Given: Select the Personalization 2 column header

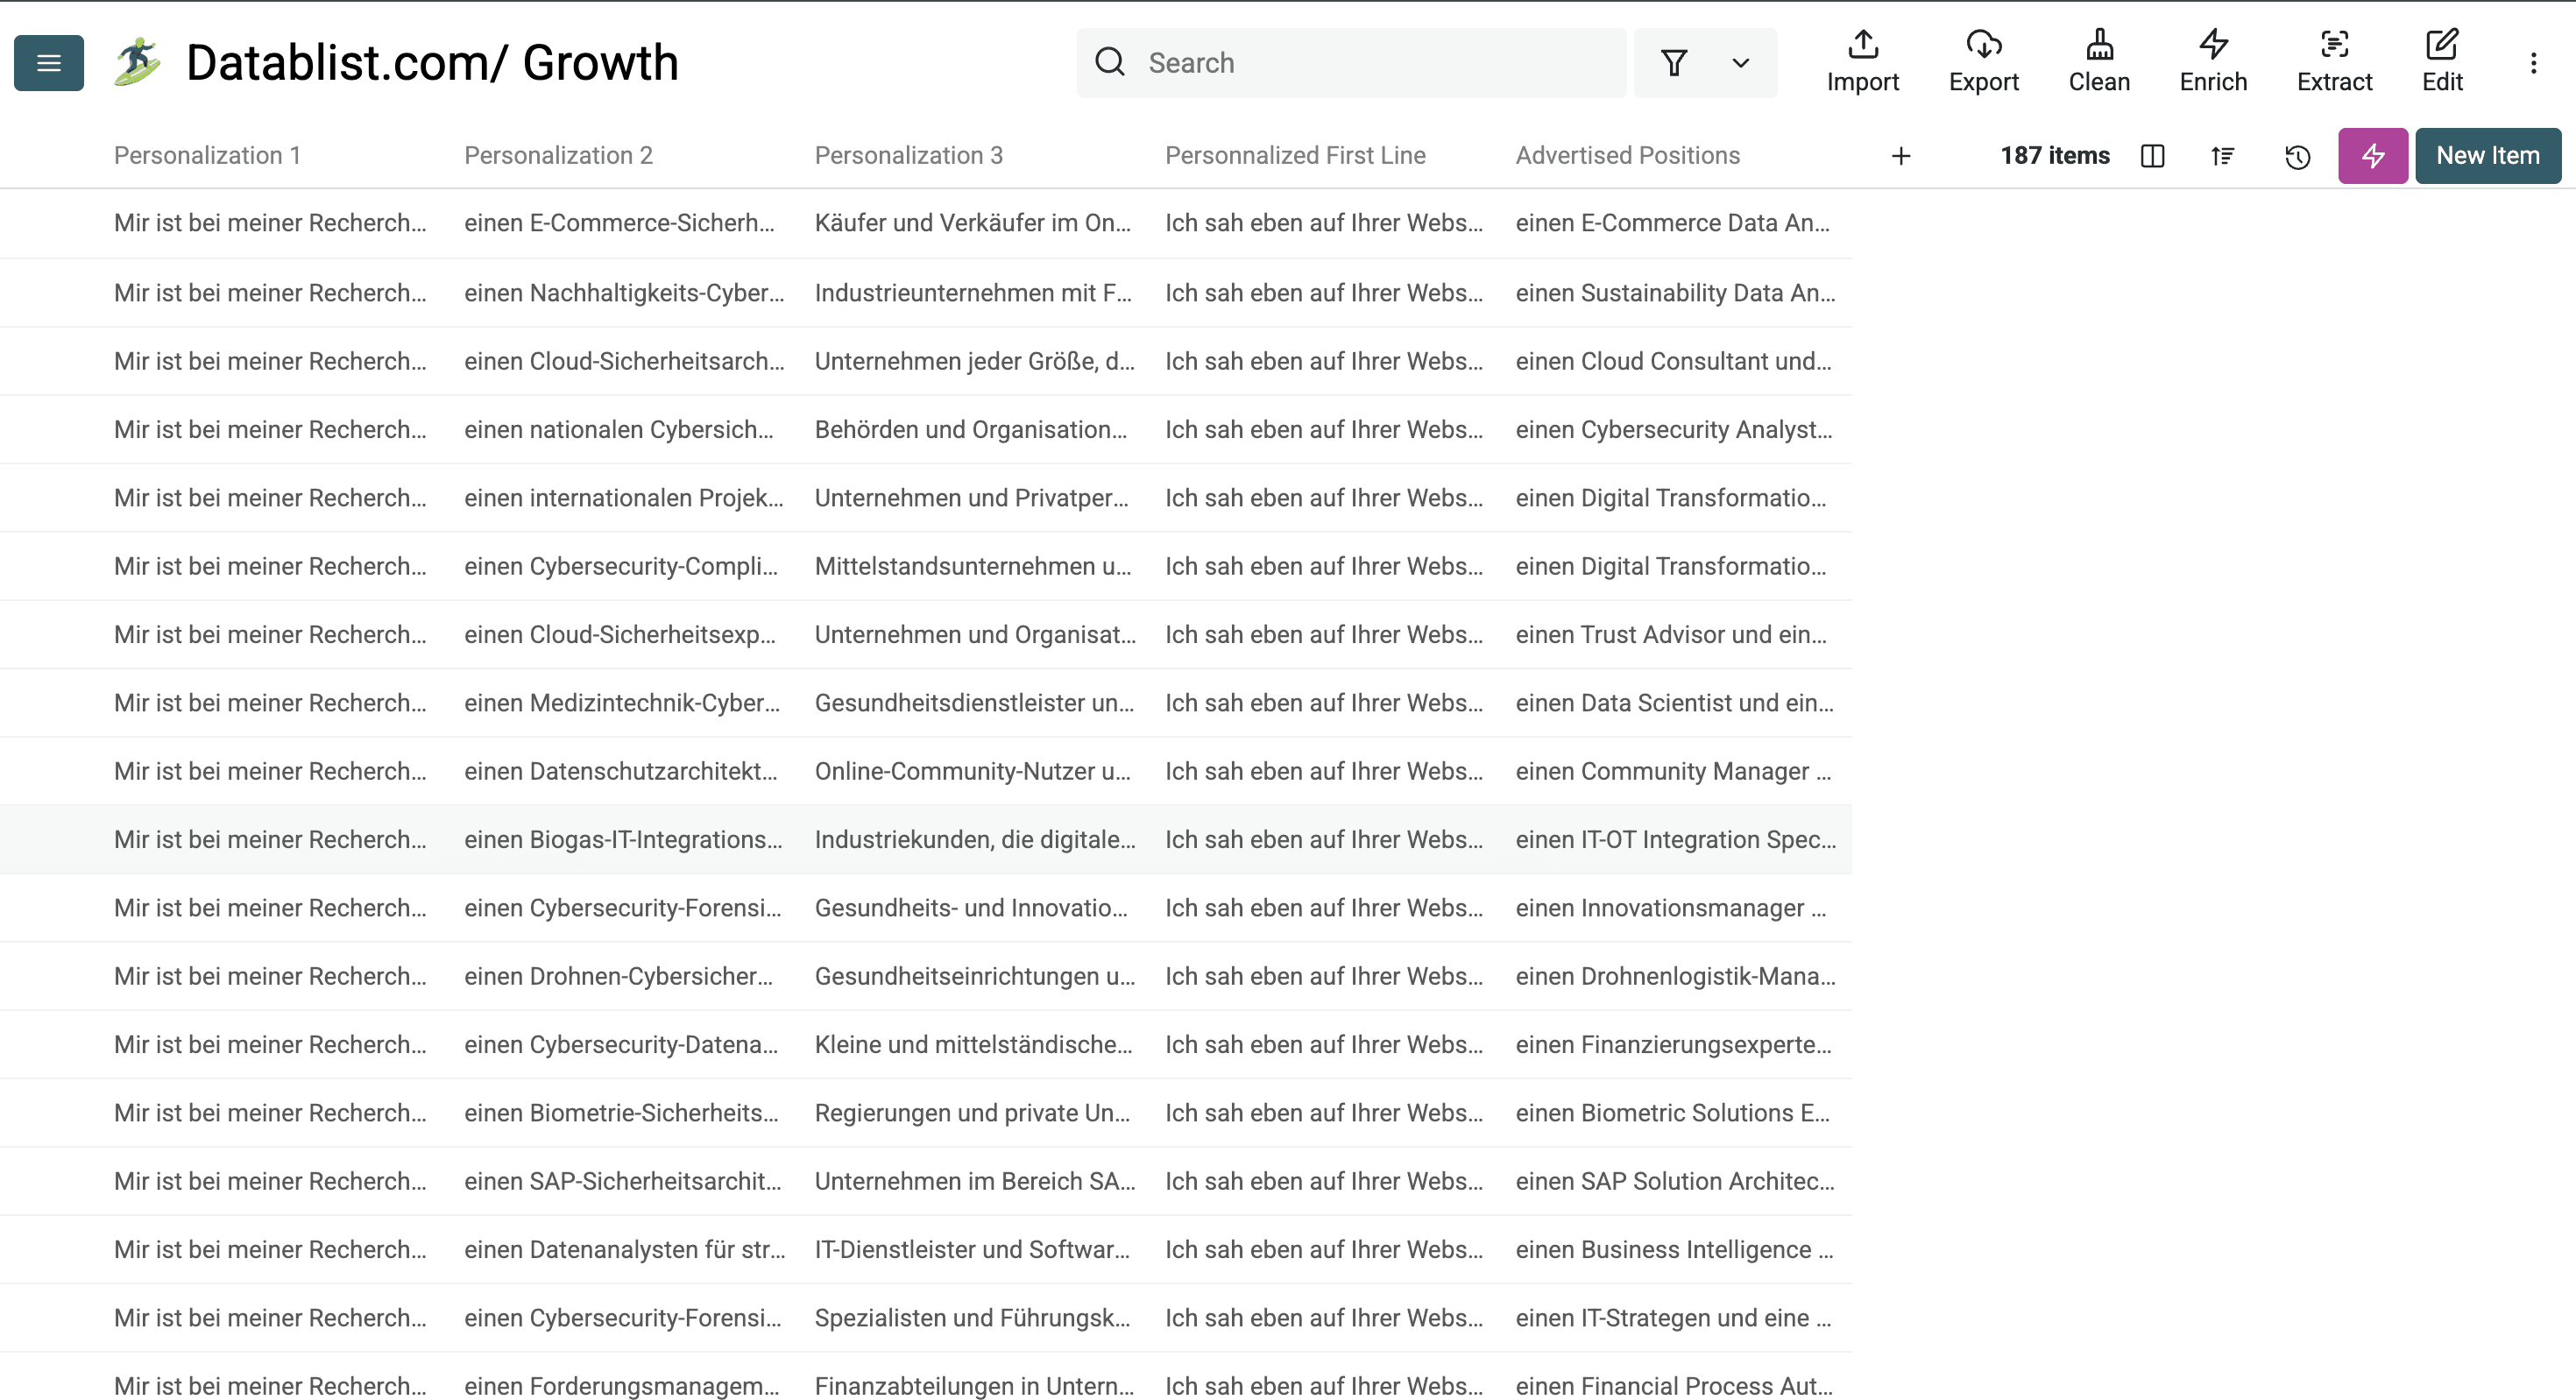Looking at the screenshot, I should pyautogui.click(x=559, y=155).
